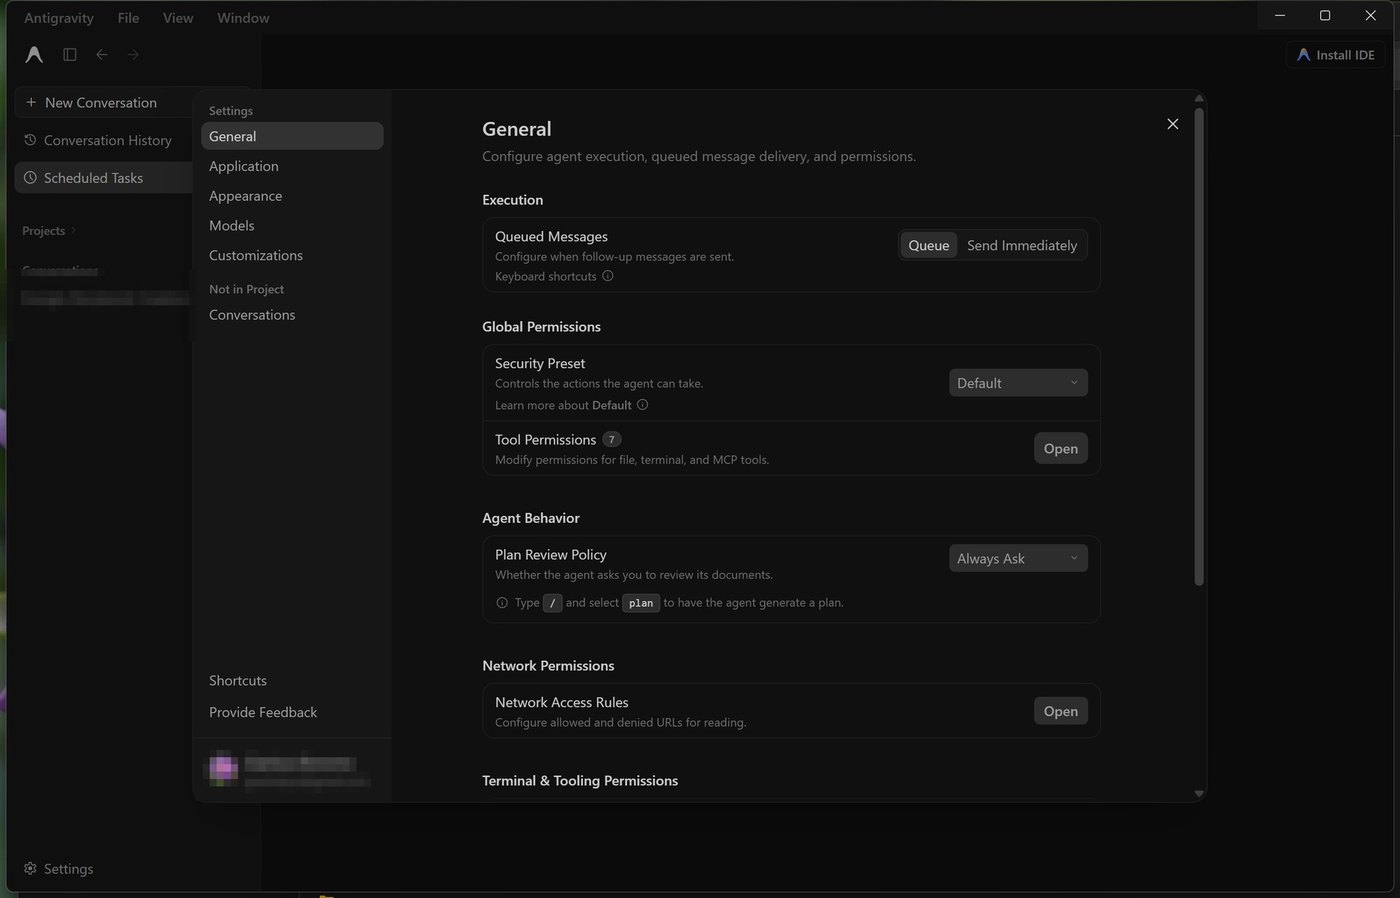The height and width of the screenshot is (898, 1400).
Task: Open the File menu
Action: pyautogui.click(x=128, y=17)
